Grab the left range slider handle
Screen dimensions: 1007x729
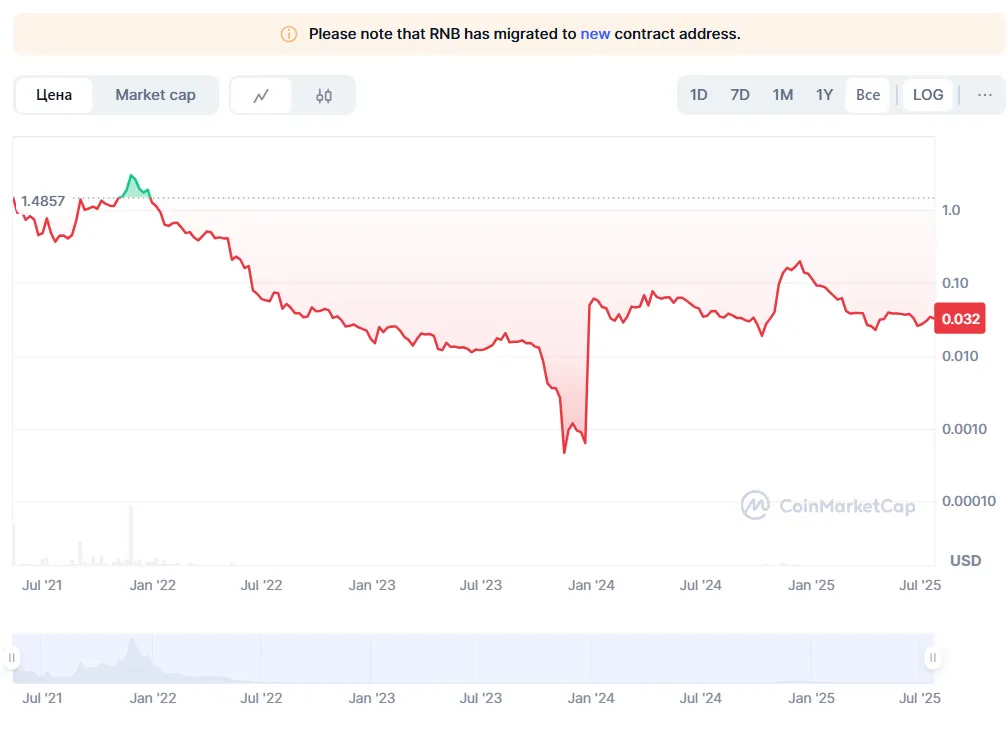coord(12,658)
